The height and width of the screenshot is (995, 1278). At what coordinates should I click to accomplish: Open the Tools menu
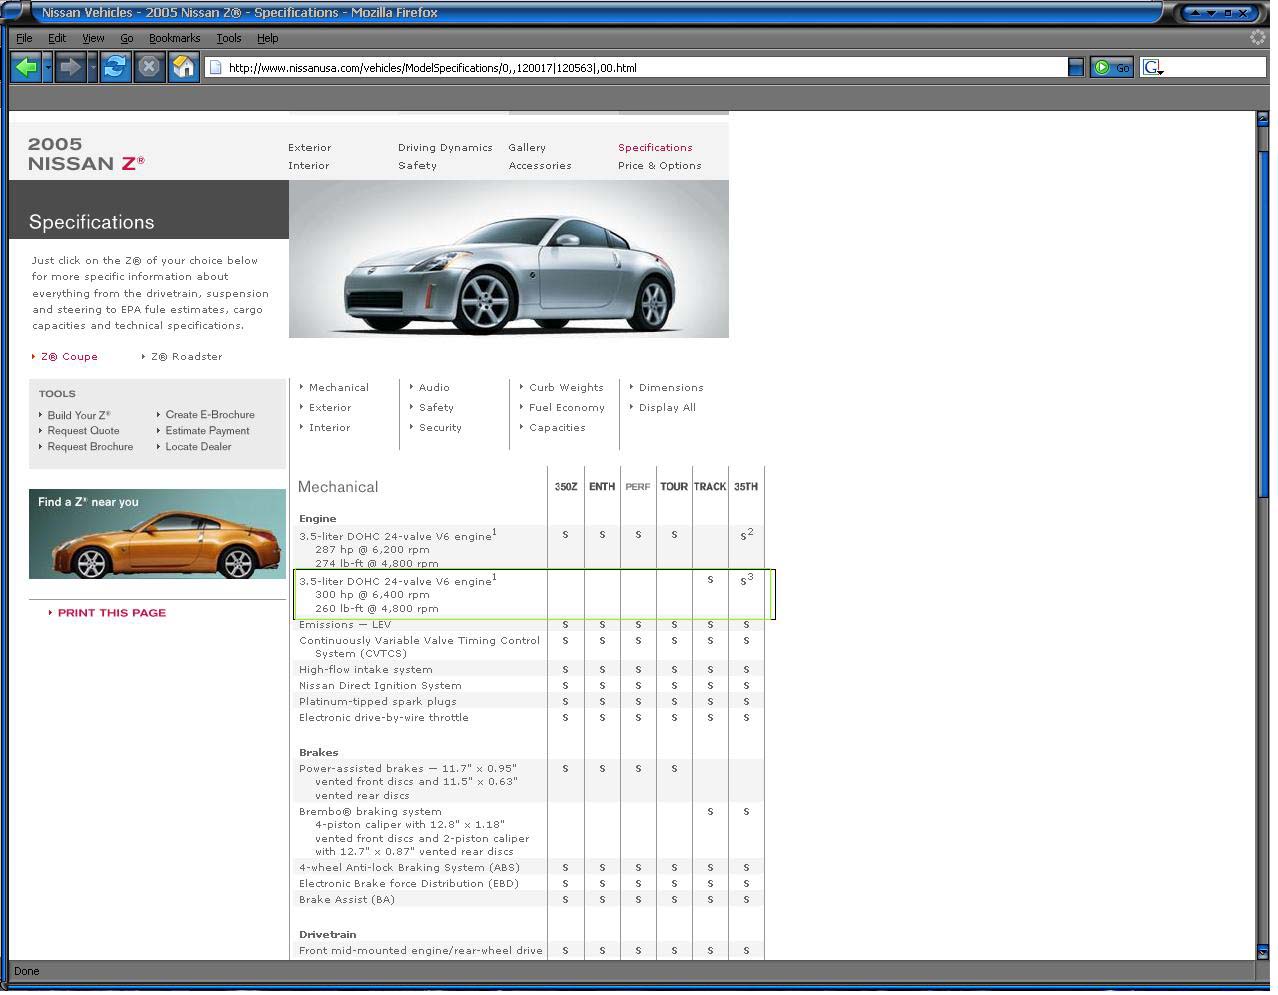coord(229,38)
